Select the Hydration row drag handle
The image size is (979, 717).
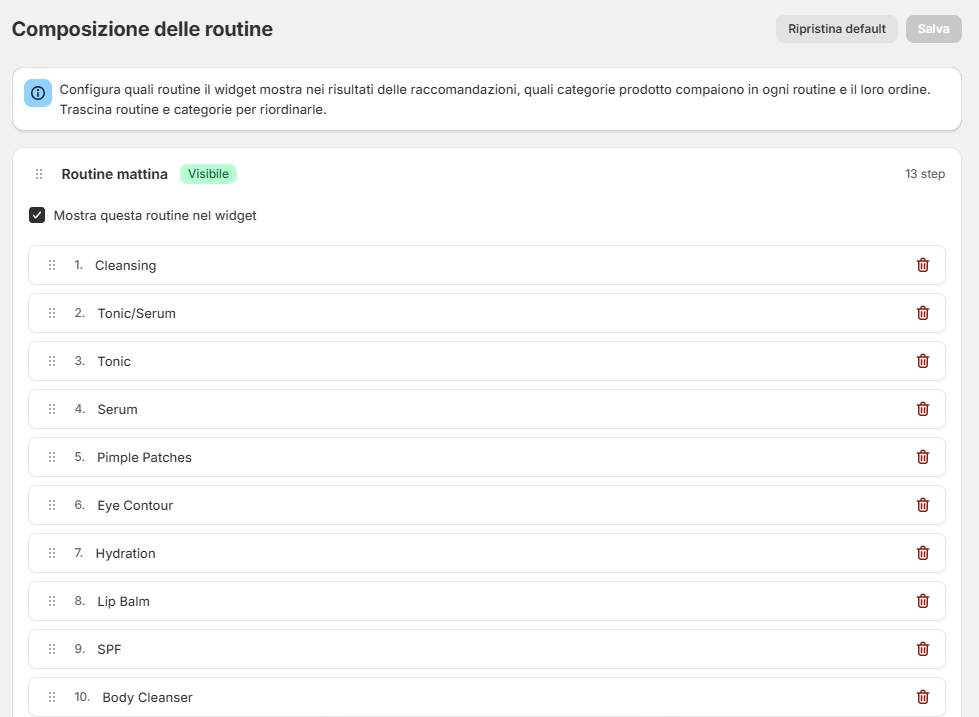[x=52, y=553]
